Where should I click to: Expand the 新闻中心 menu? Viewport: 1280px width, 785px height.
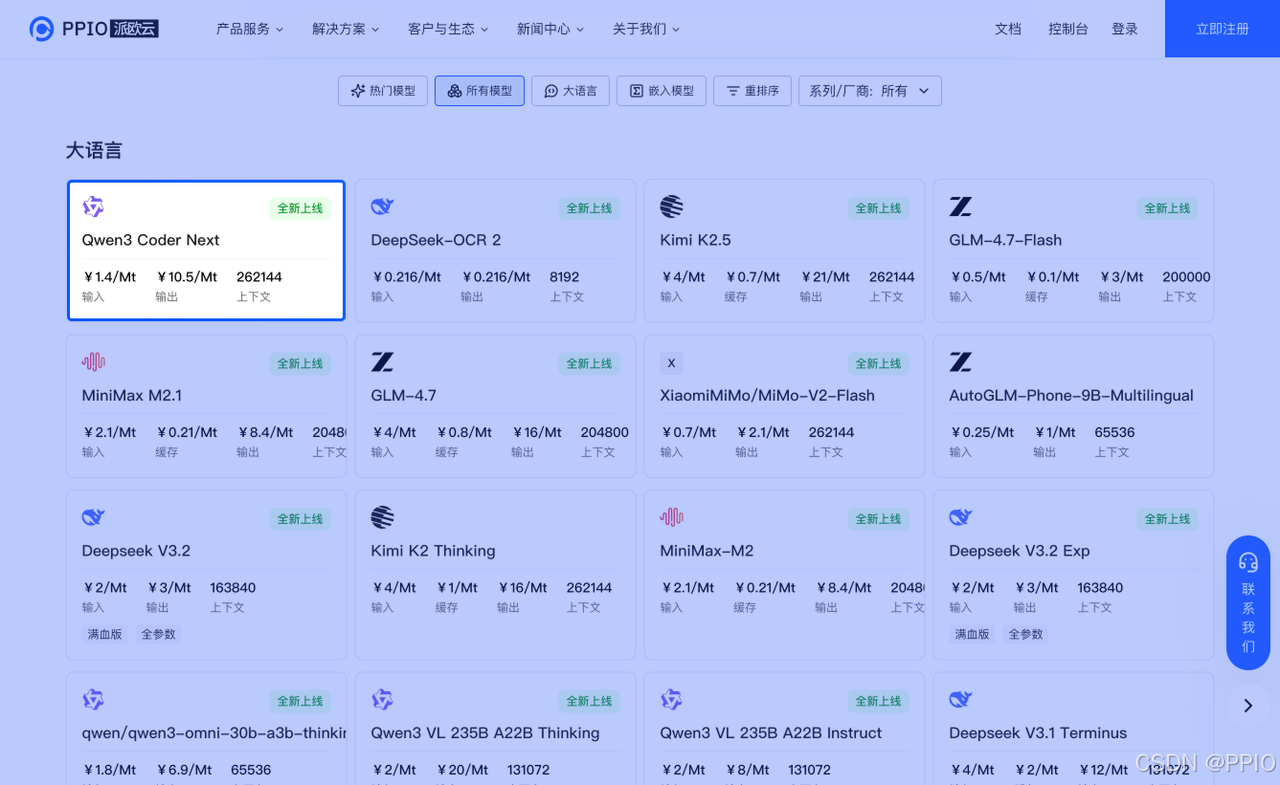point(550,29)
